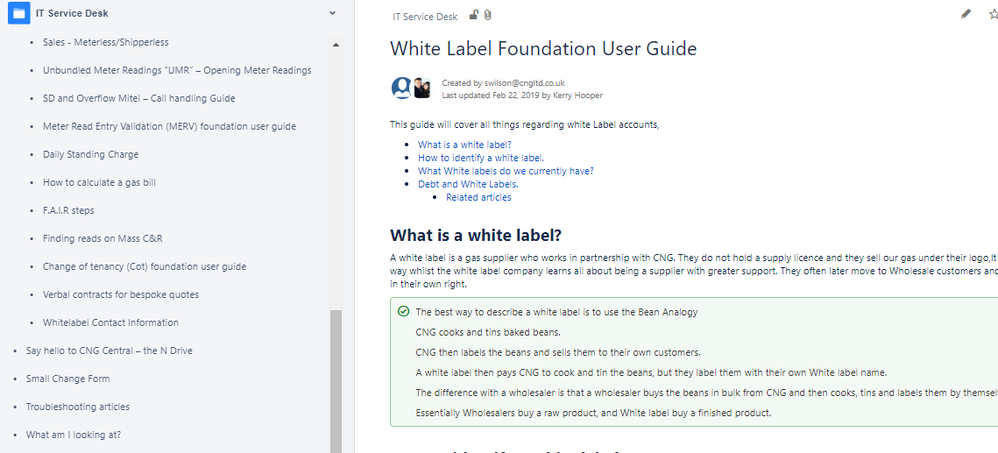Open the F.A.I.R steps page
The image size is (998, 453).
[x=68, y=210]
